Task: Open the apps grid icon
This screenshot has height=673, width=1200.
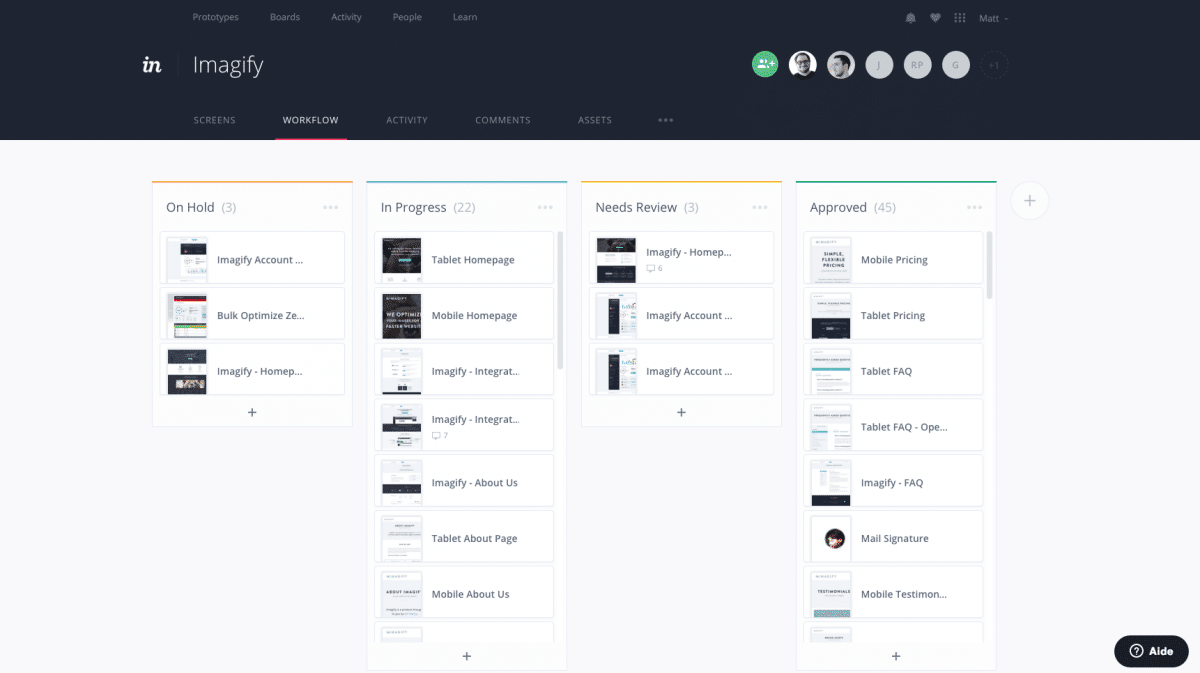Action: pyautogui.click(x=960, y=18)
